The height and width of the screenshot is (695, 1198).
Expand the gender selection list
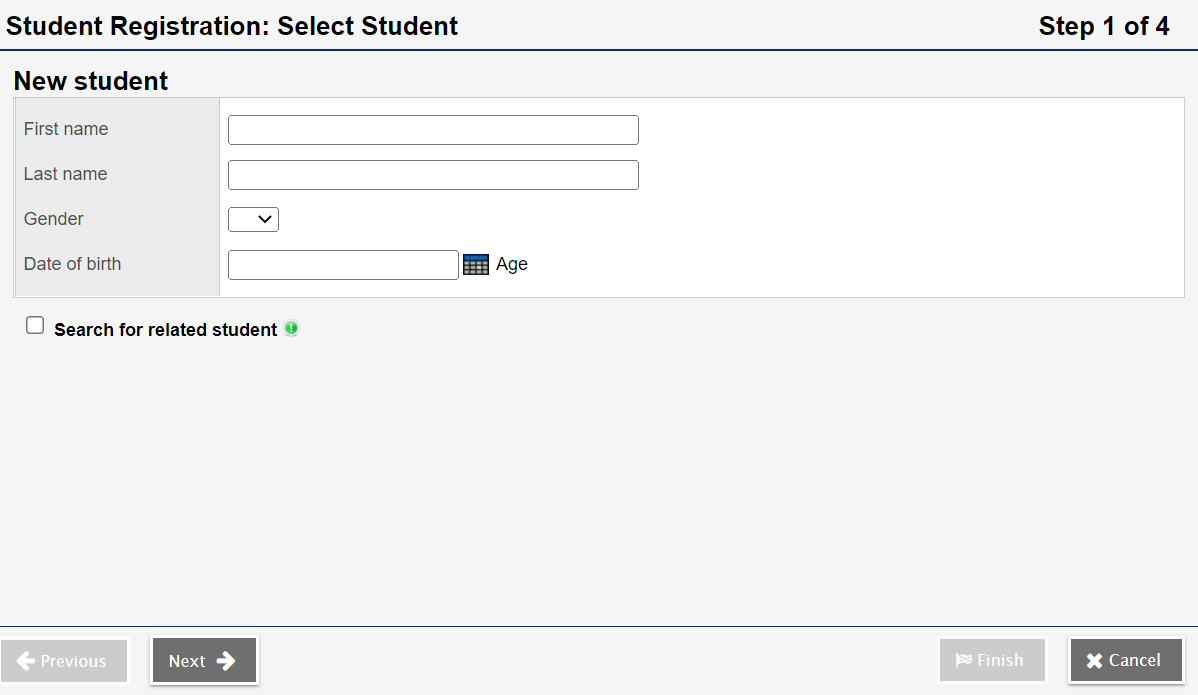(x=253, y=219)
